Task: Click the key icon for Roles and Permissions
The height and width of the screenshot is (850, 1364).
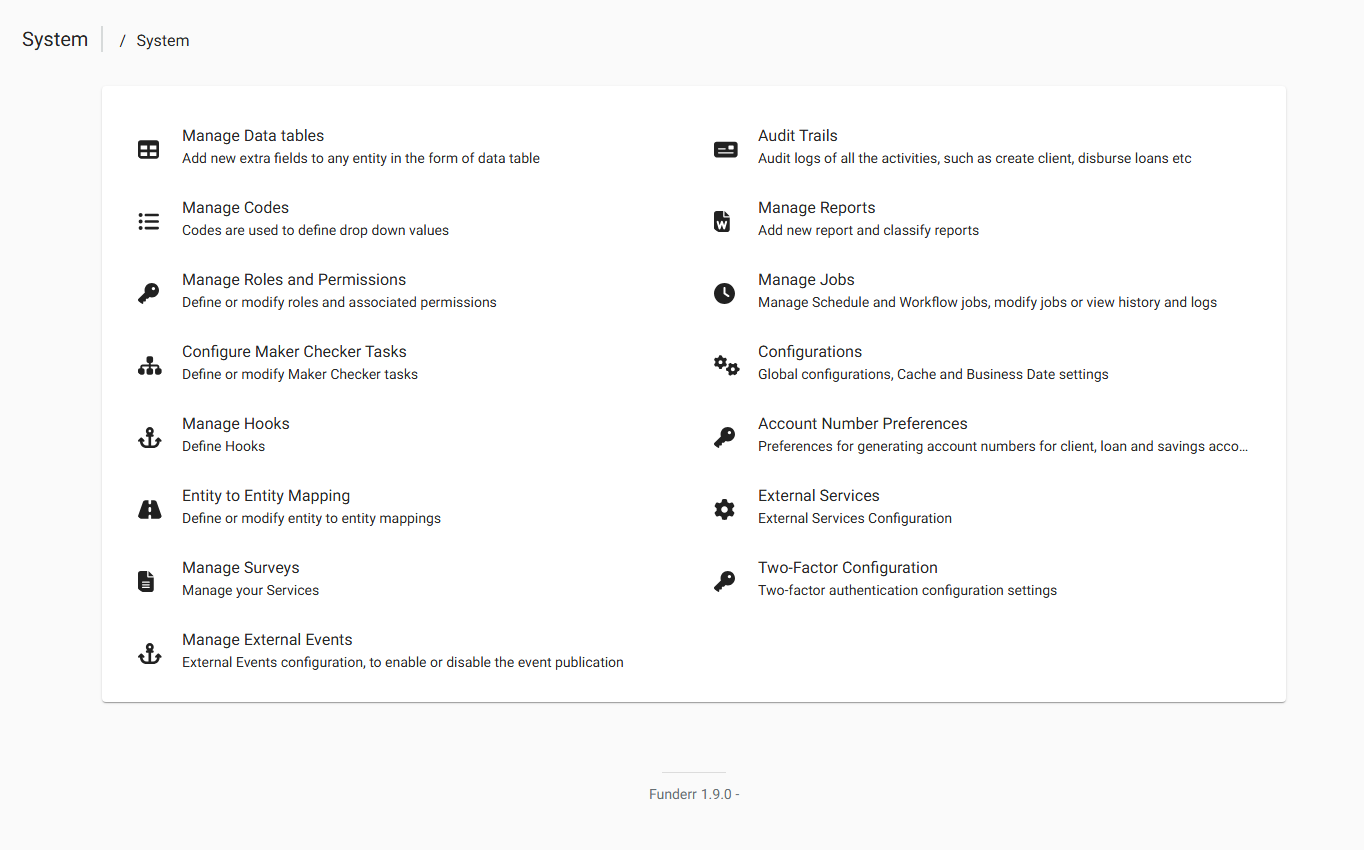Action: coord(148,292)
